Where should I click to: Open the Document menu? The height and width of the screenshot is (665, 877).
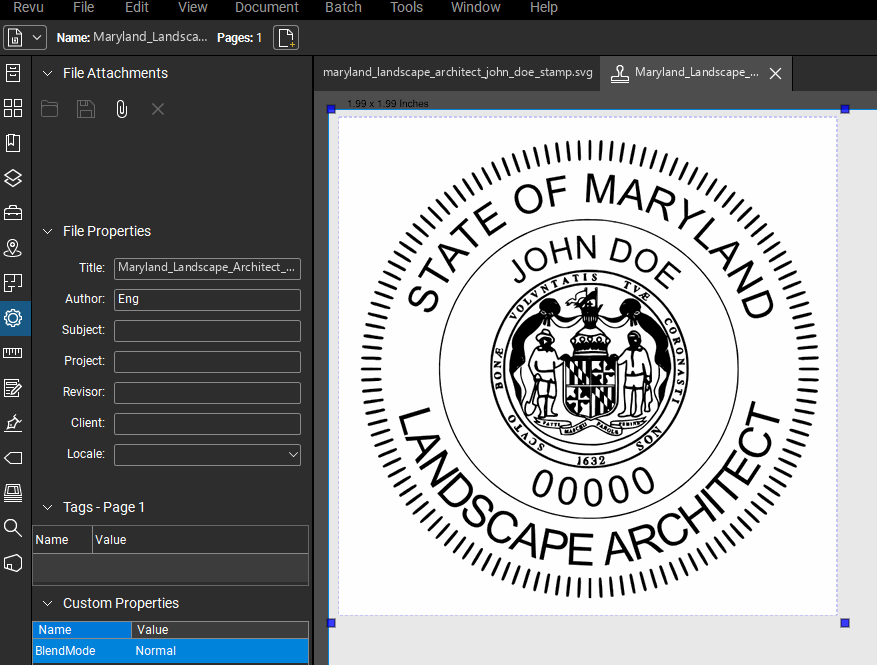pyautogui.click(x=267, y=7)
